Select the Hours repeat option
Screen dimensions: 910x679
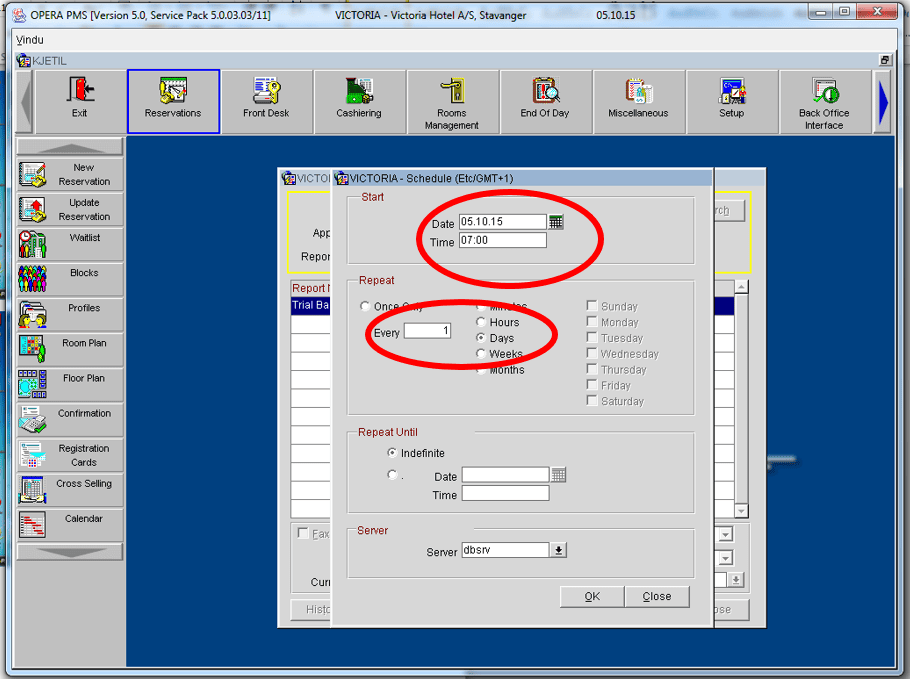click(x=482, y=322)
